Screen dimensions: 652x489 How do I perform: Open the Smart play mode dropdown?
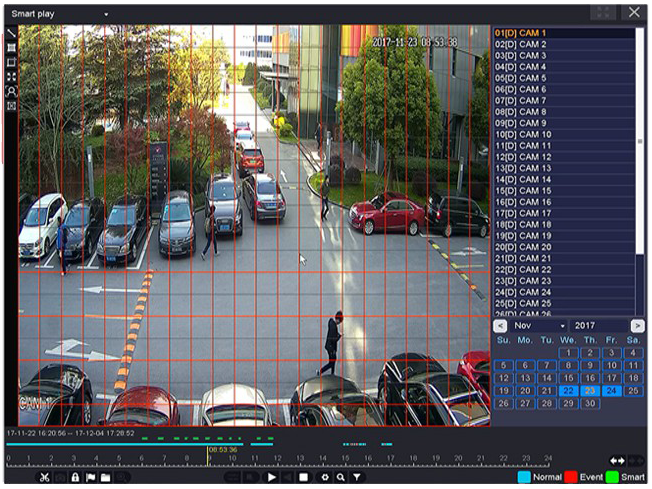60,14
